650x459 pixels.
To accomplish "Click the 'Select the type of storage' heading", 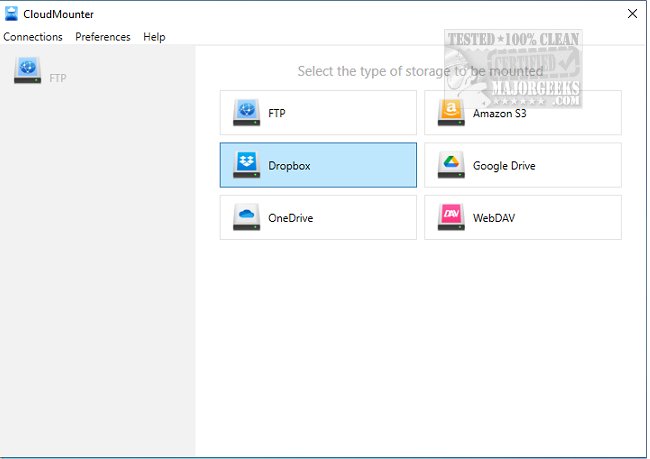I will coord(420,71).
